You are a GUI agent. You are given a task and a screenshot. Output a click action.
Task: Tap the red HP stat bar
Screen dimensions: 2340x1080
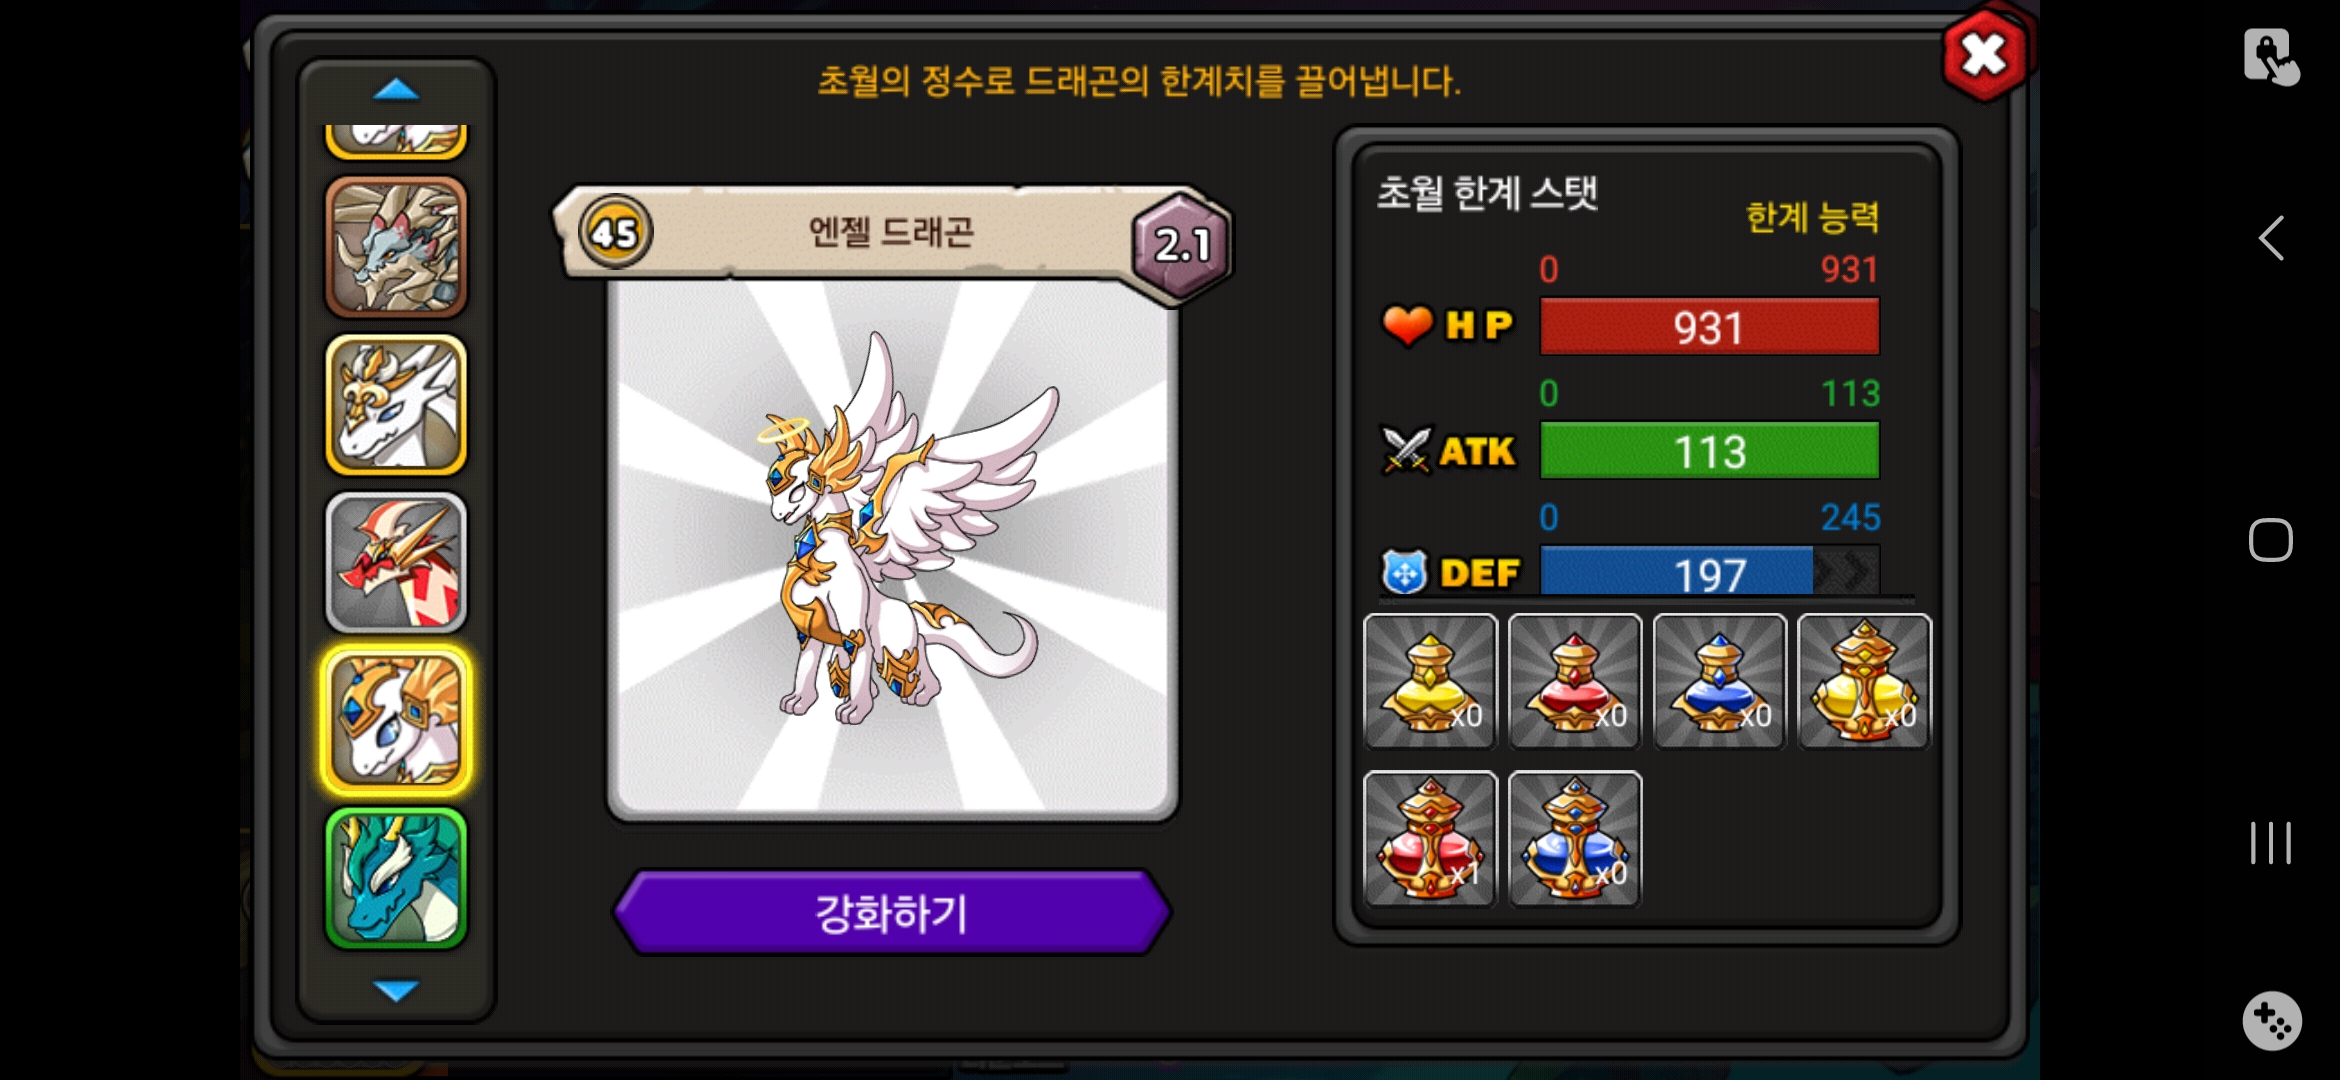coord(1709,327)
